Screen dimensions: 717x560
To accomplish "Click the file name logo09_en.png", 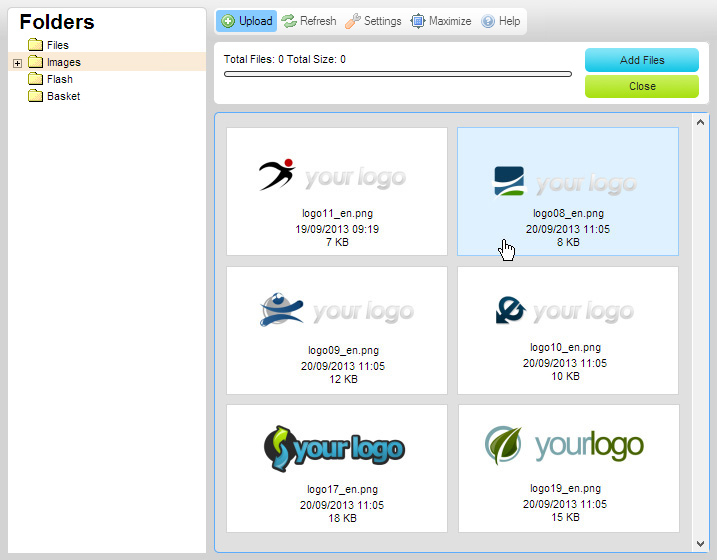I will tap(343, 351).
